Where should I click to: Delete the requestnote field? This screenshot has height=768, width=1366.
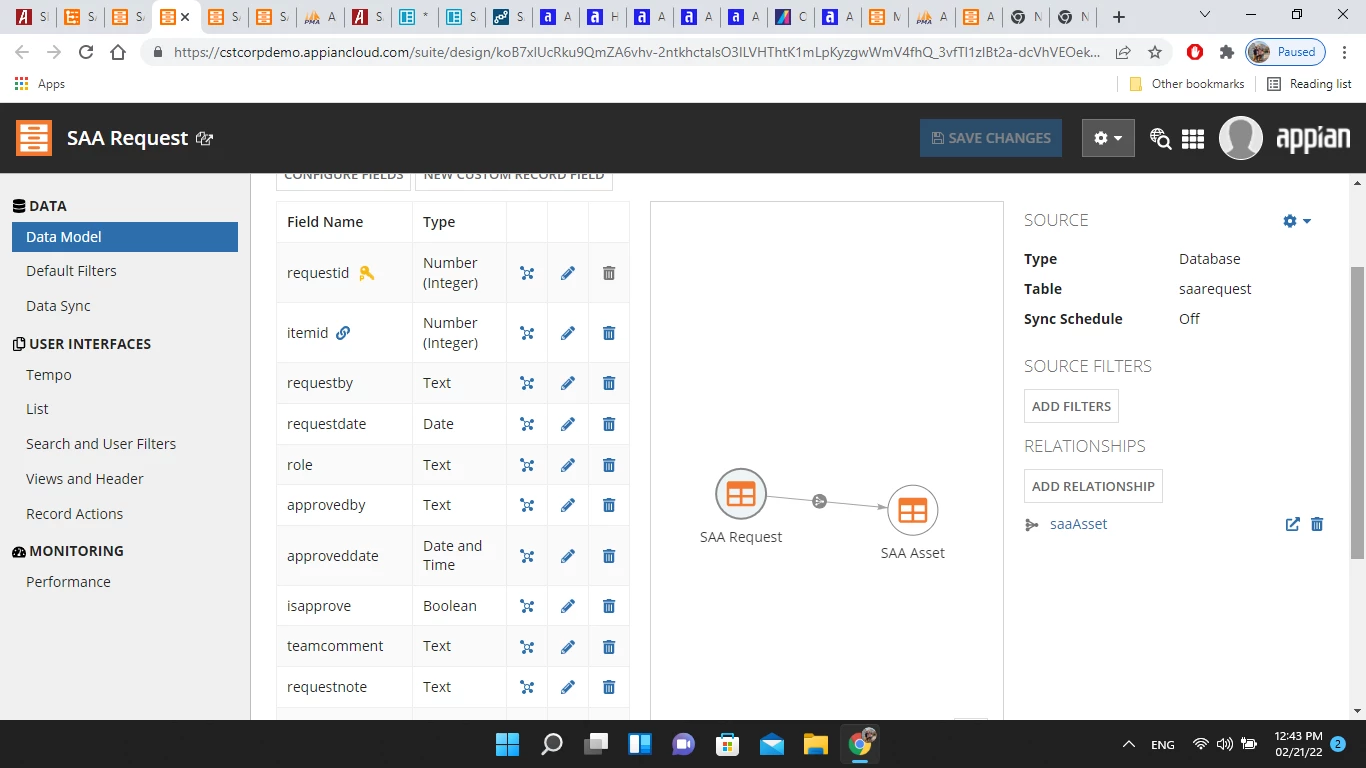[609, 687]
